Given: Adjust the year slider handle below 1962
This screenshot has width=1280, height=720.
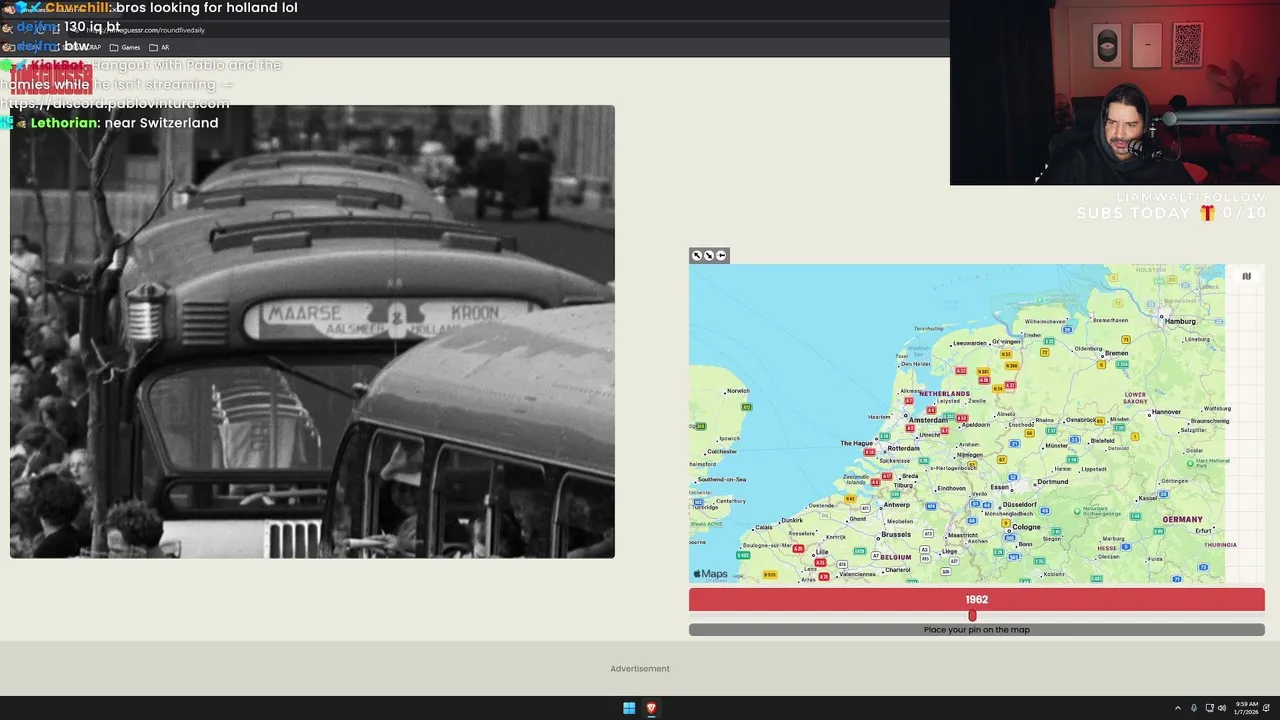Looking at the screenshot, I should coord(972,615).
